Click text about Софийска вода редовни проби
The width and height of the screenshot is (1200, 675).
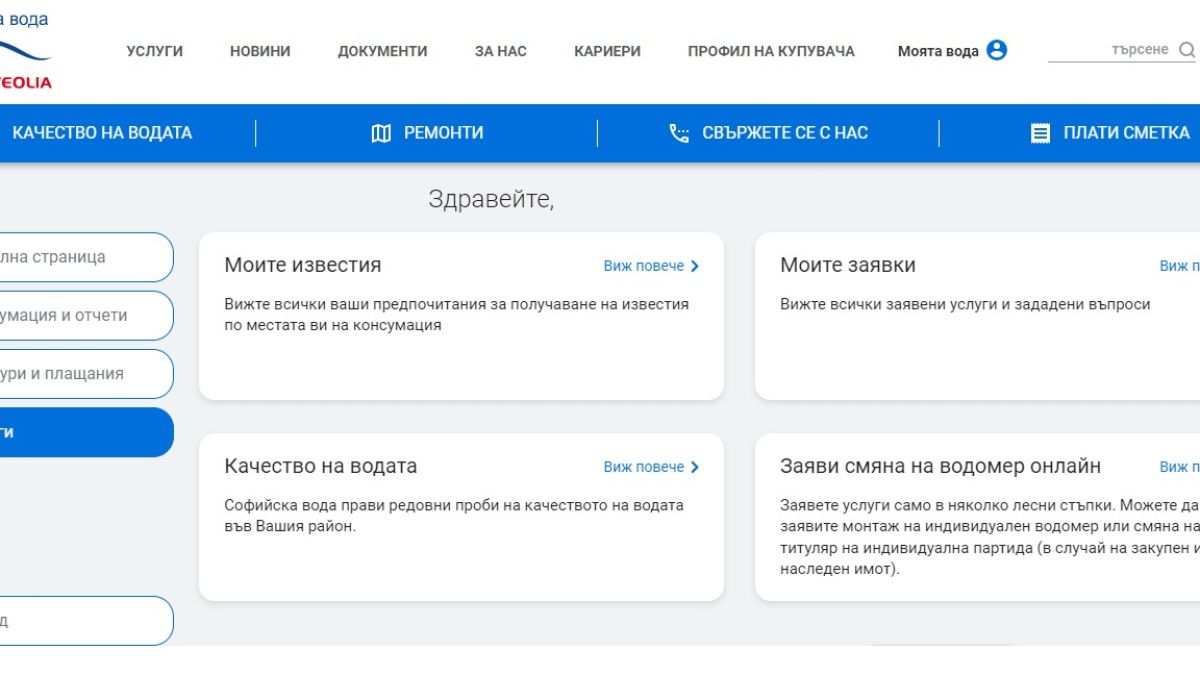pyautogui.click(x=454, y=516)
